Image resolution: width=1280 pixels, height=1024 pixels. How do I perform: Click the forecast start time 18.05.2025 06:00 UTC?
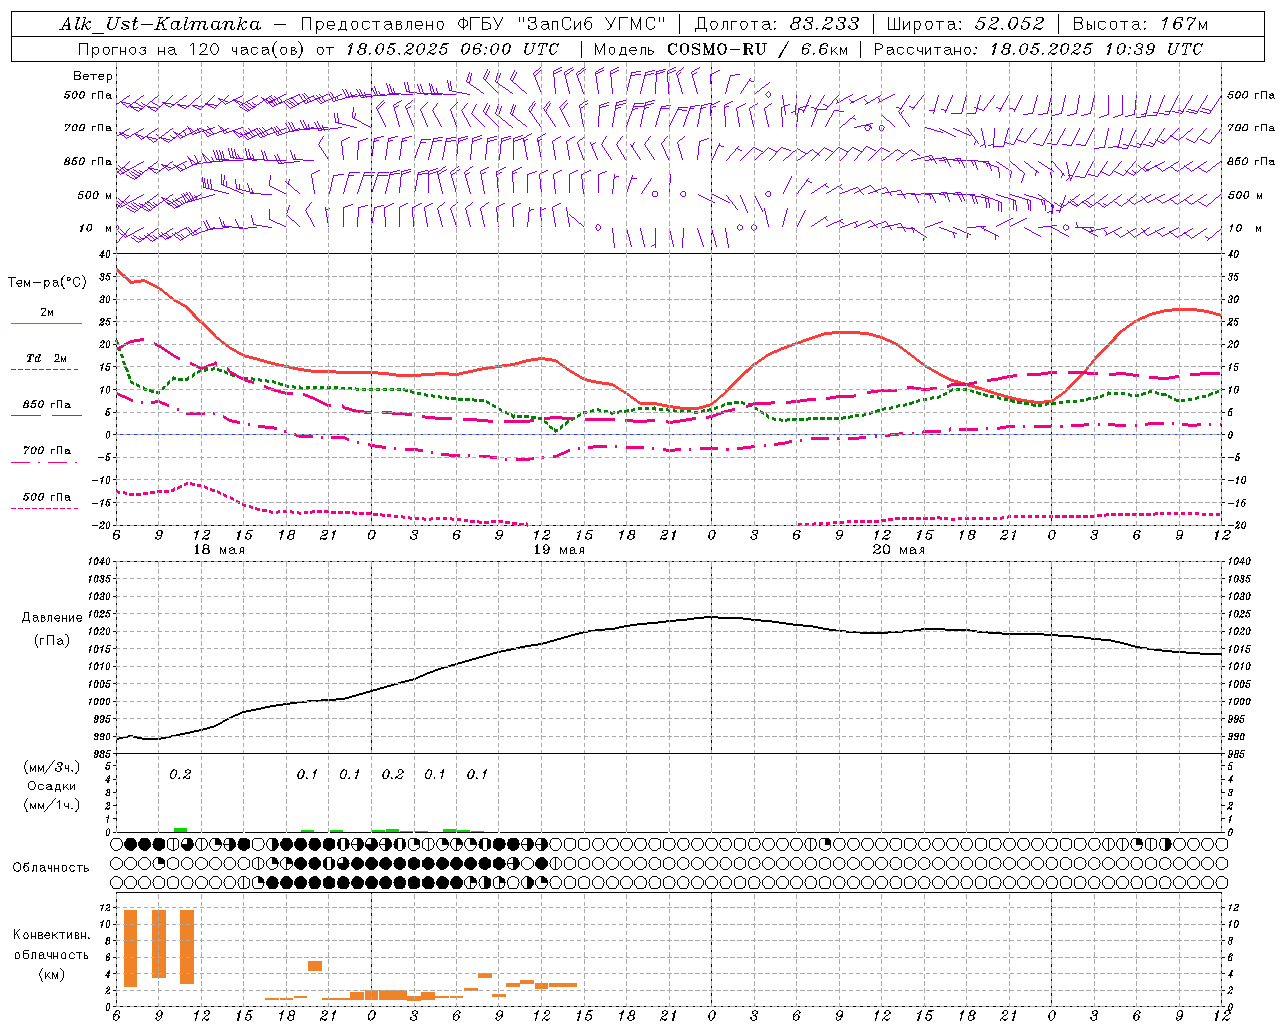(452, 49)
